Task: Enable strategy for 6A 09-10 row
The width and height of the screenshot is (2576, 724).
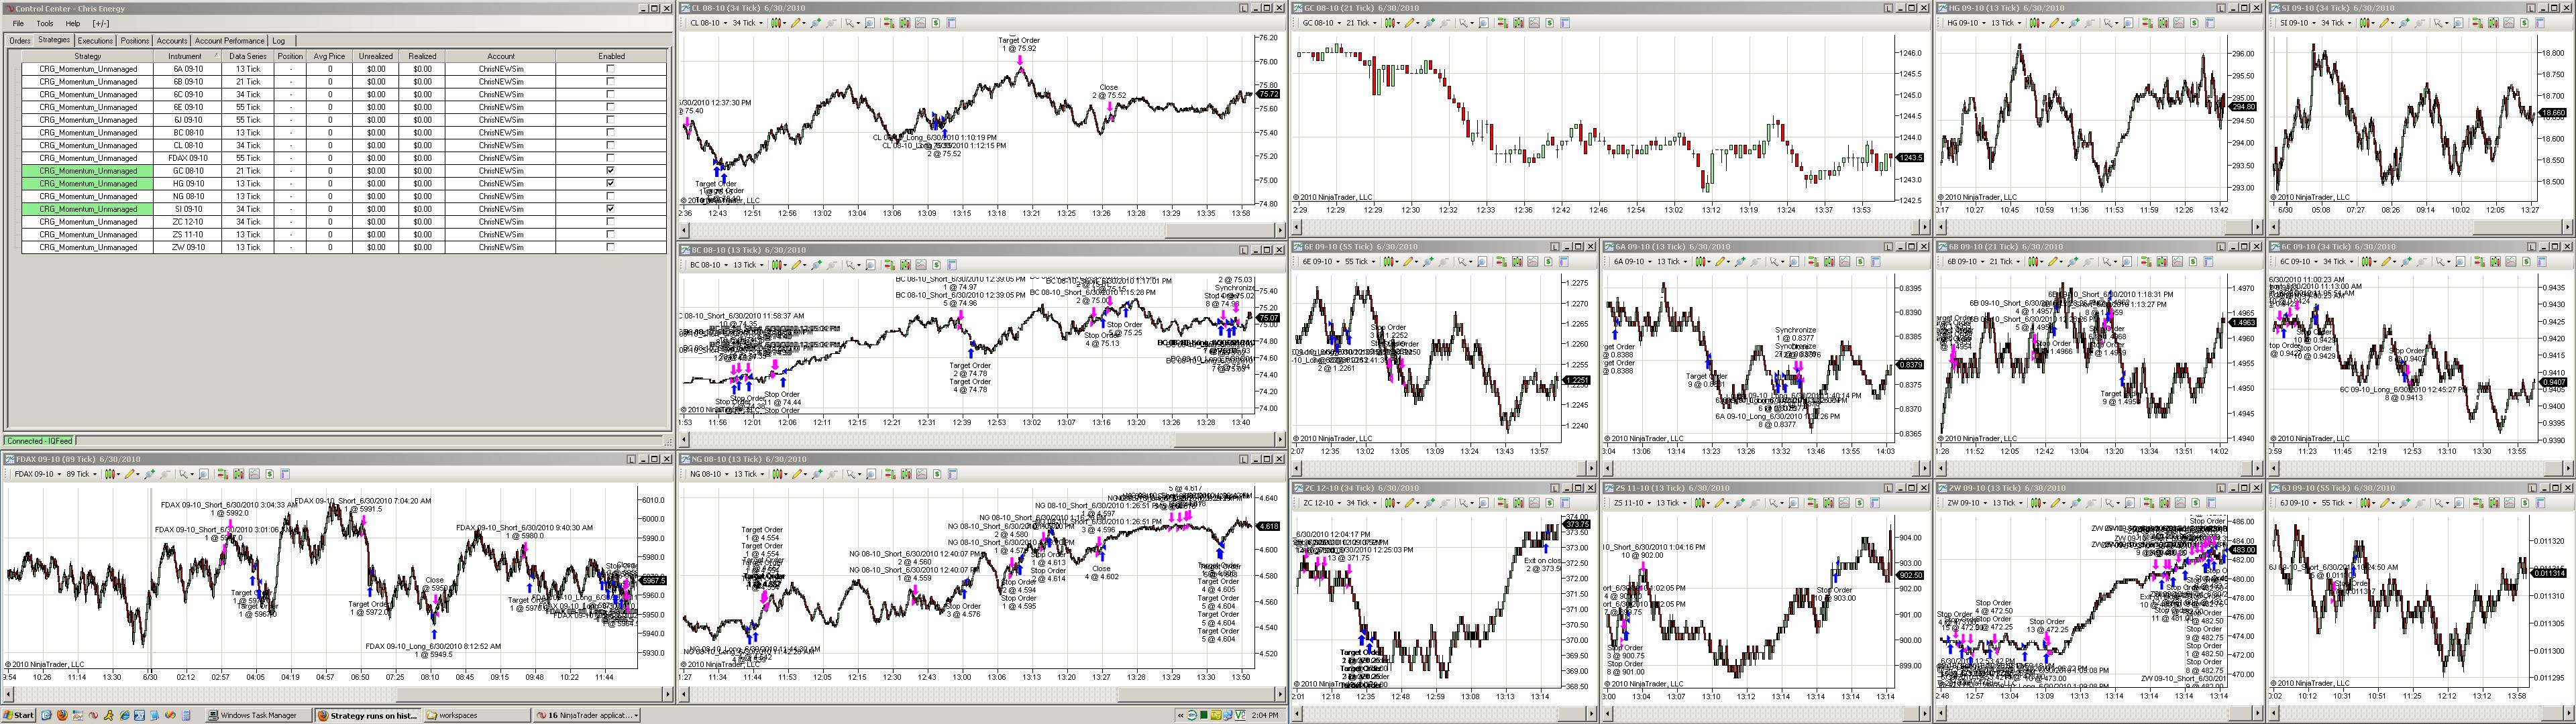Action: point(611,69)
